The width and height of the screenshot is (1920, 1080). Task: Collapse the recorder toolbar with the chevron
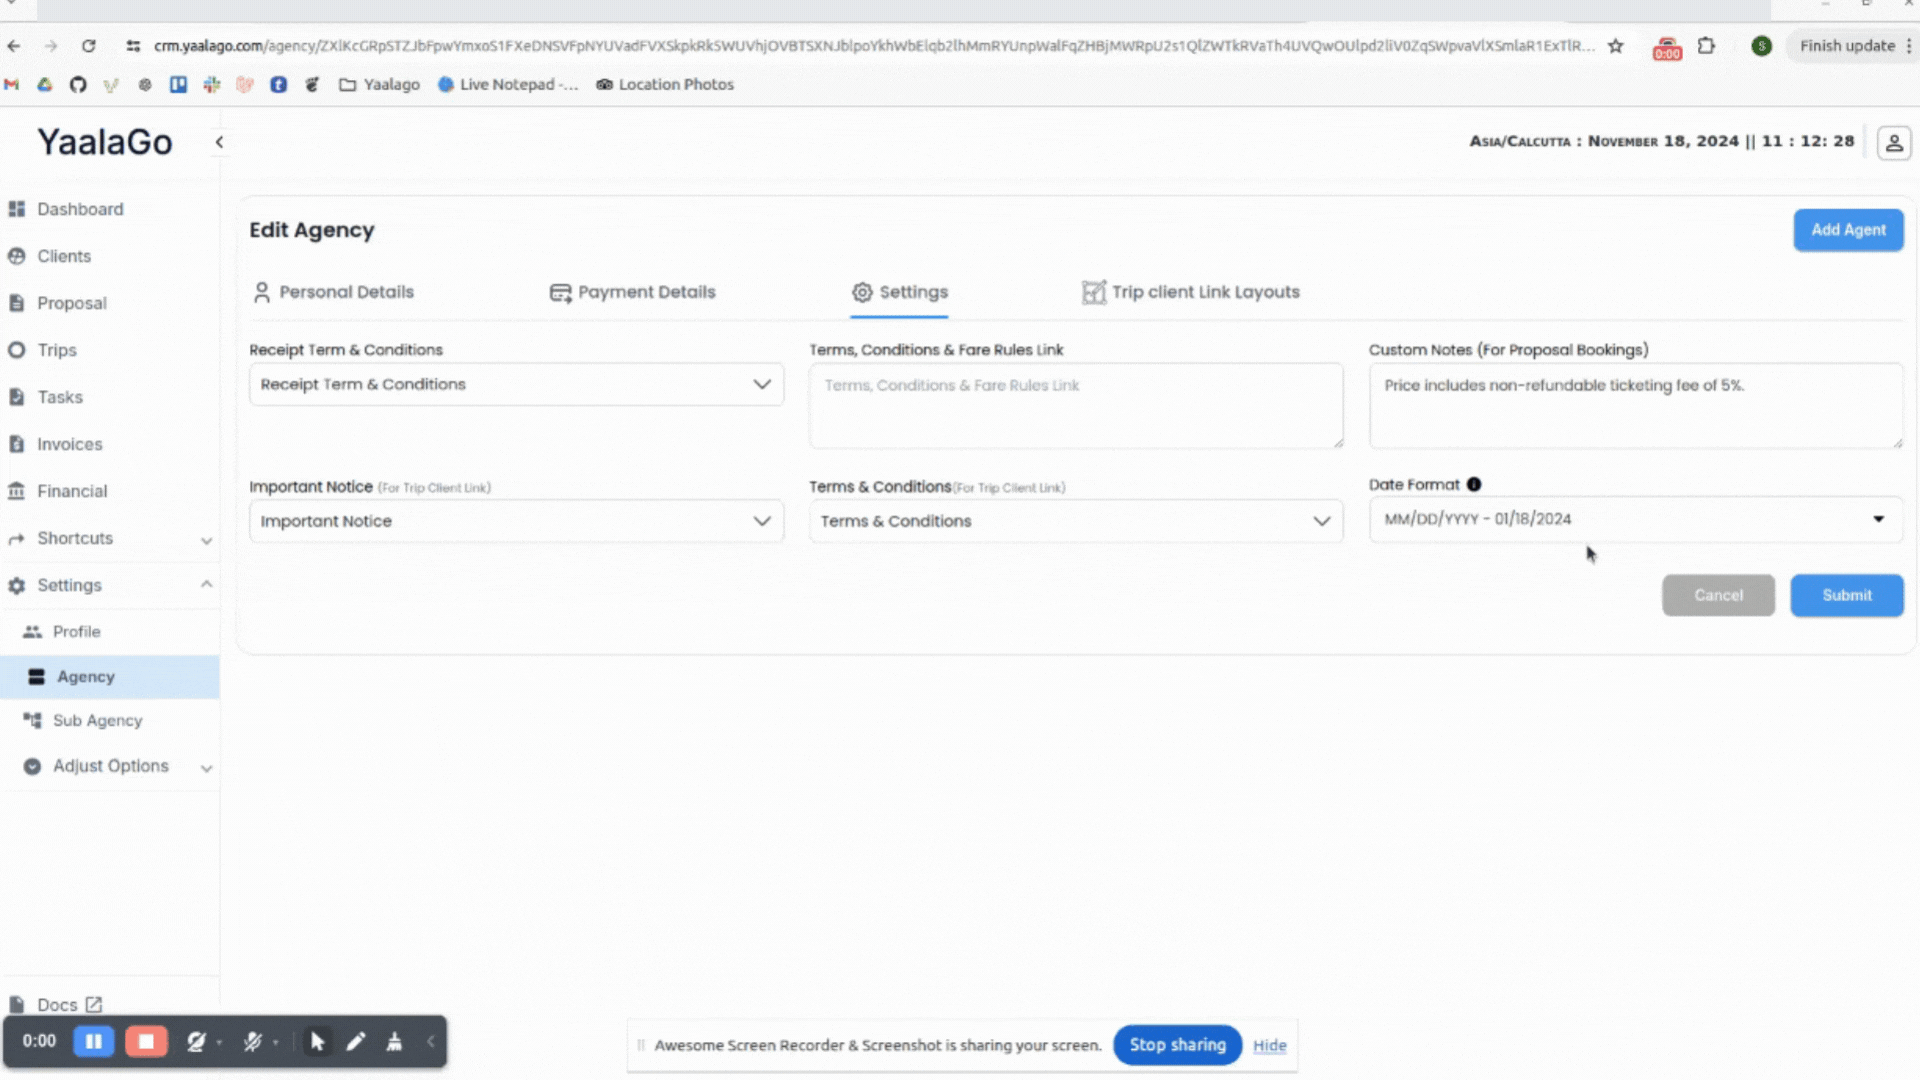tap(431, 1041)
